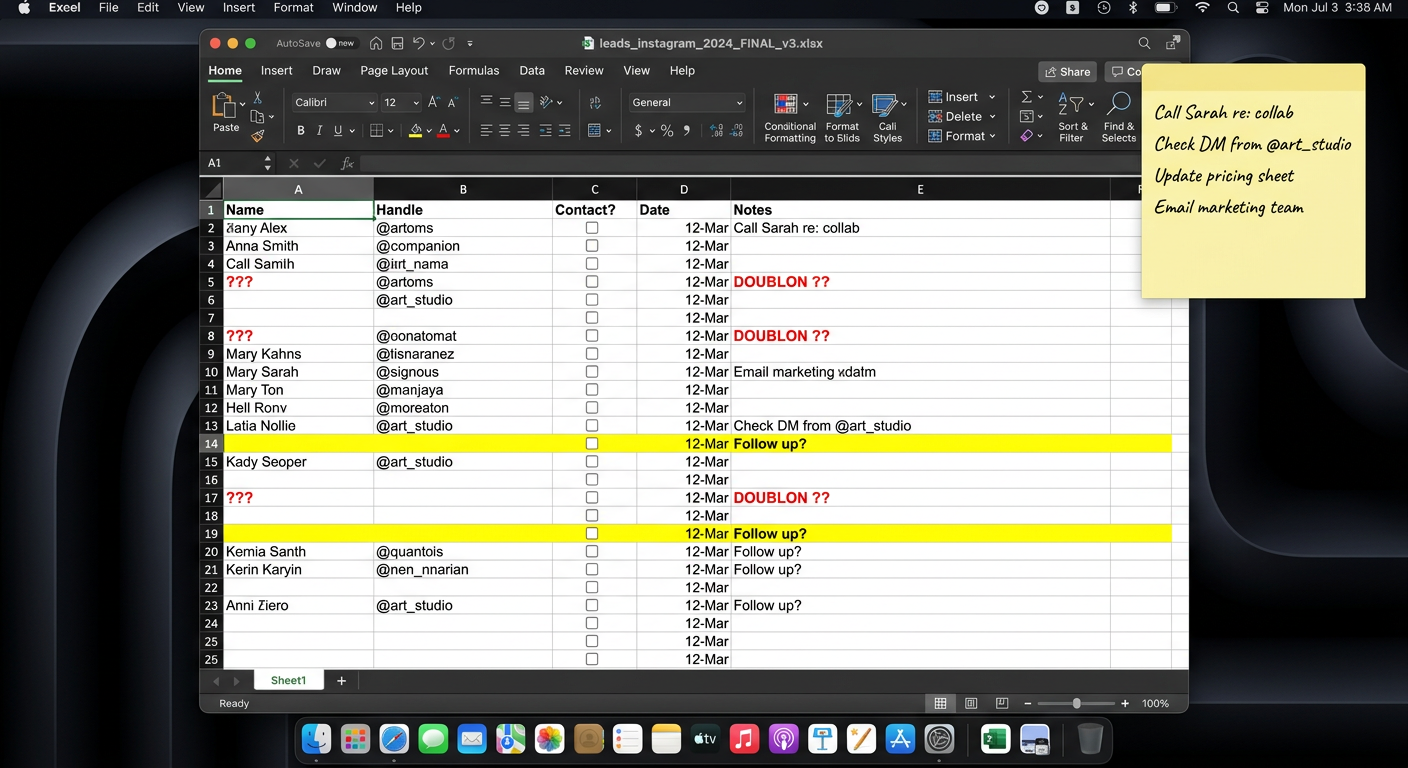Image resolution: width=1408 pixels, height=768 pixels.
Task: Expand the AutoSum dropdown arrow
Action: (x=1041, y=98)
